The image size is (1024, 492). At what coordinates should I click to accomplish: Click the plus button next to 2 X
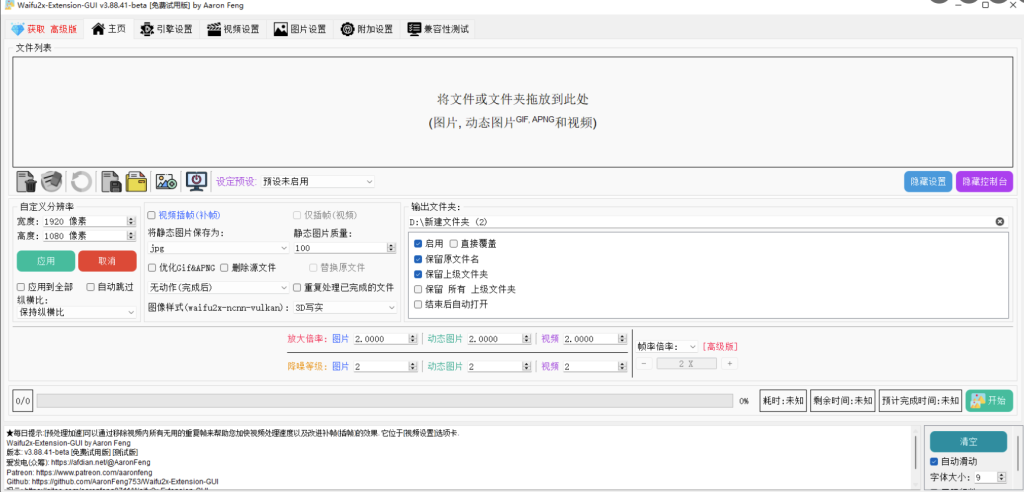click(x=729, y=363)
